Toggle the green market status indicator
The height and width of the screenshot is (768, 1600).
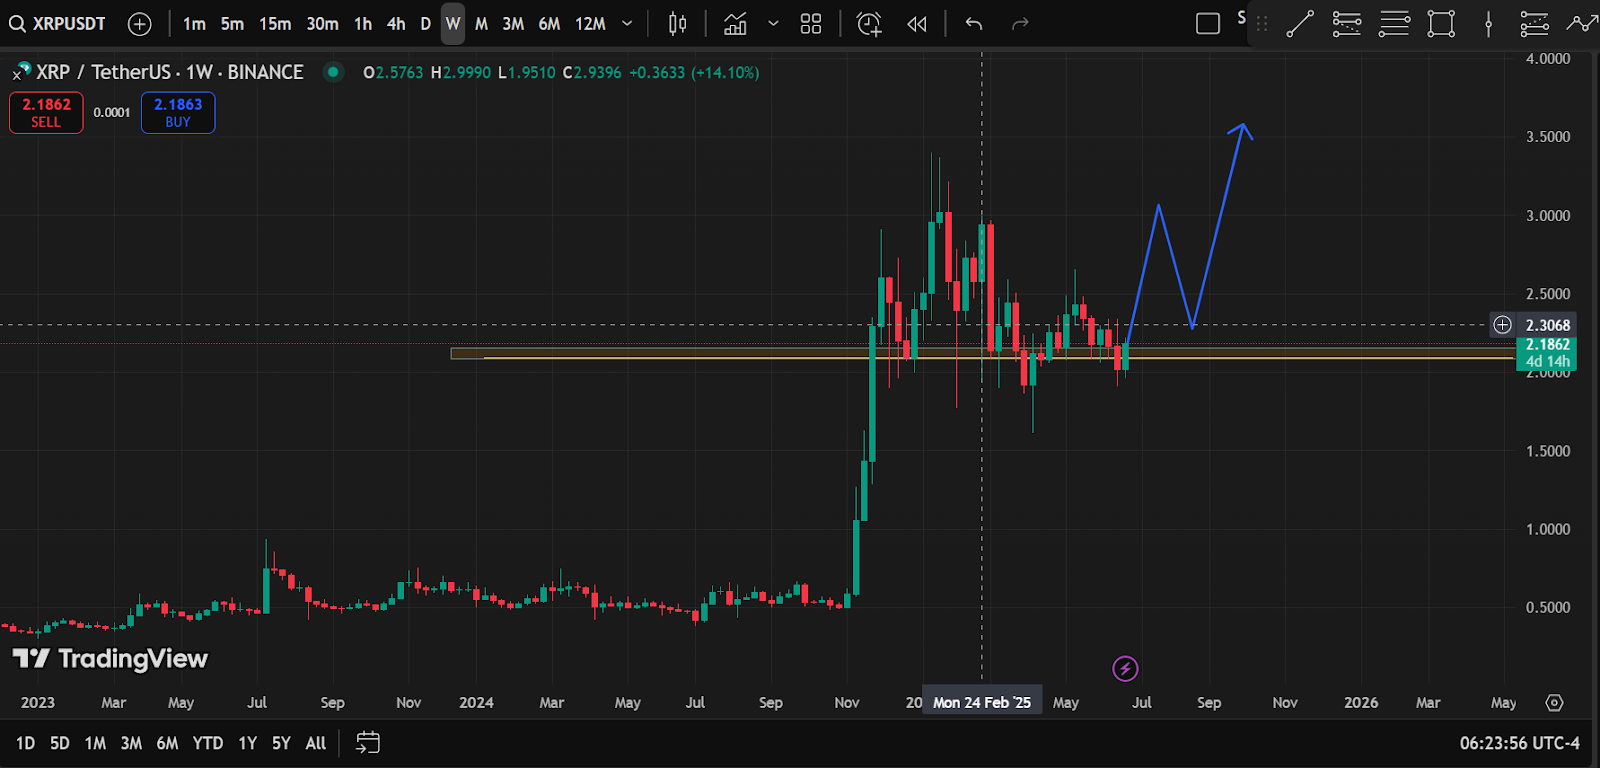click(x=333, y=72)
